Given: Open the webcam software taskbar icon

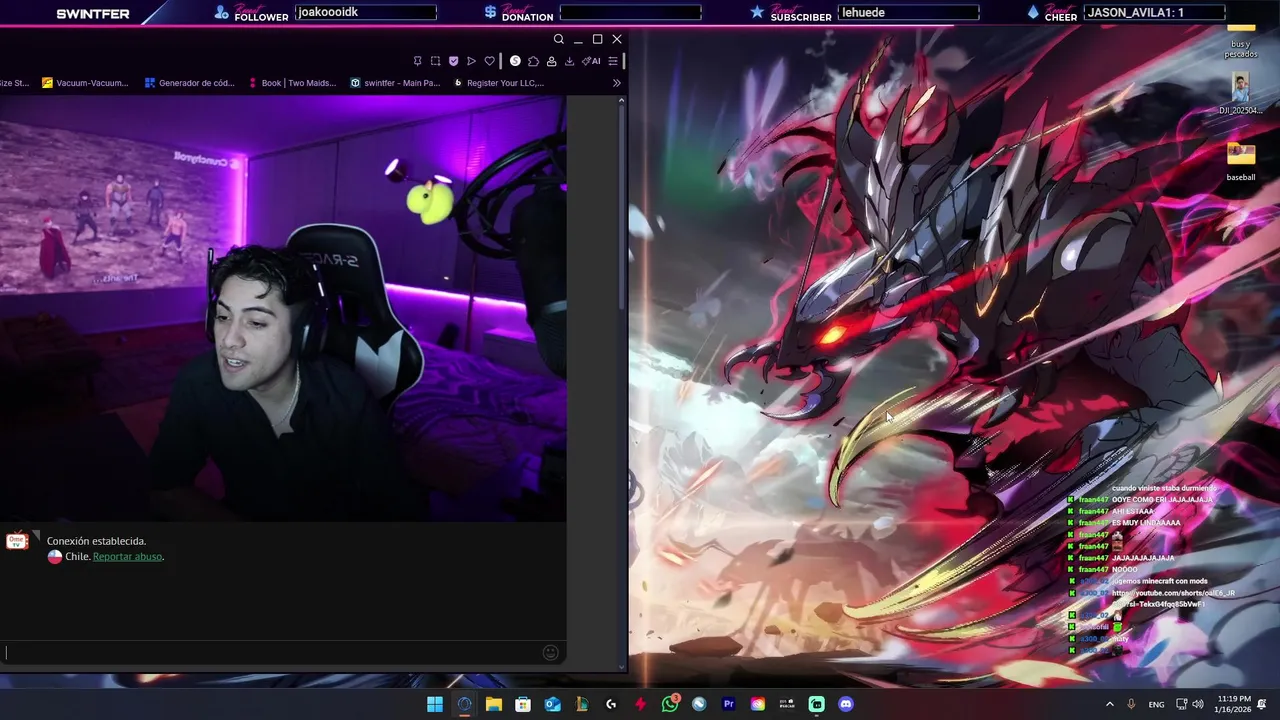Looking at the screenshot, I should click(x=787, y=704).
